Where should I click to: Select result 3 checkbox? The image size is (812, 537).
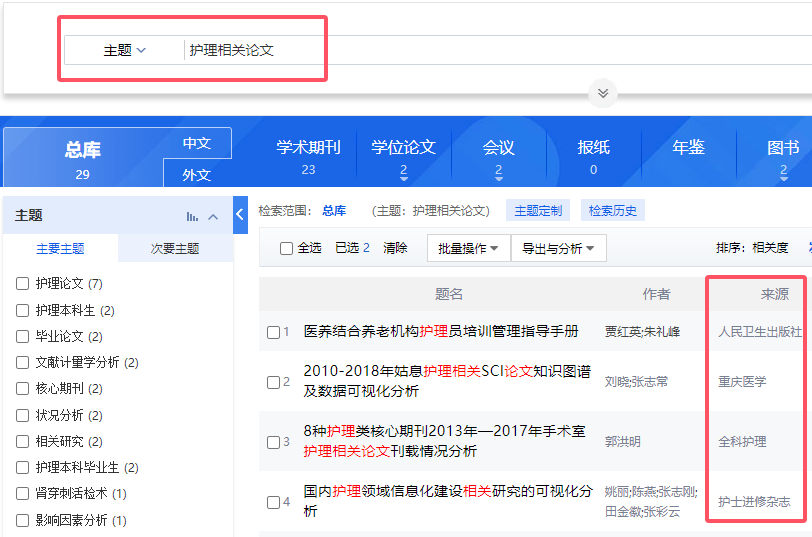point(273,442)
